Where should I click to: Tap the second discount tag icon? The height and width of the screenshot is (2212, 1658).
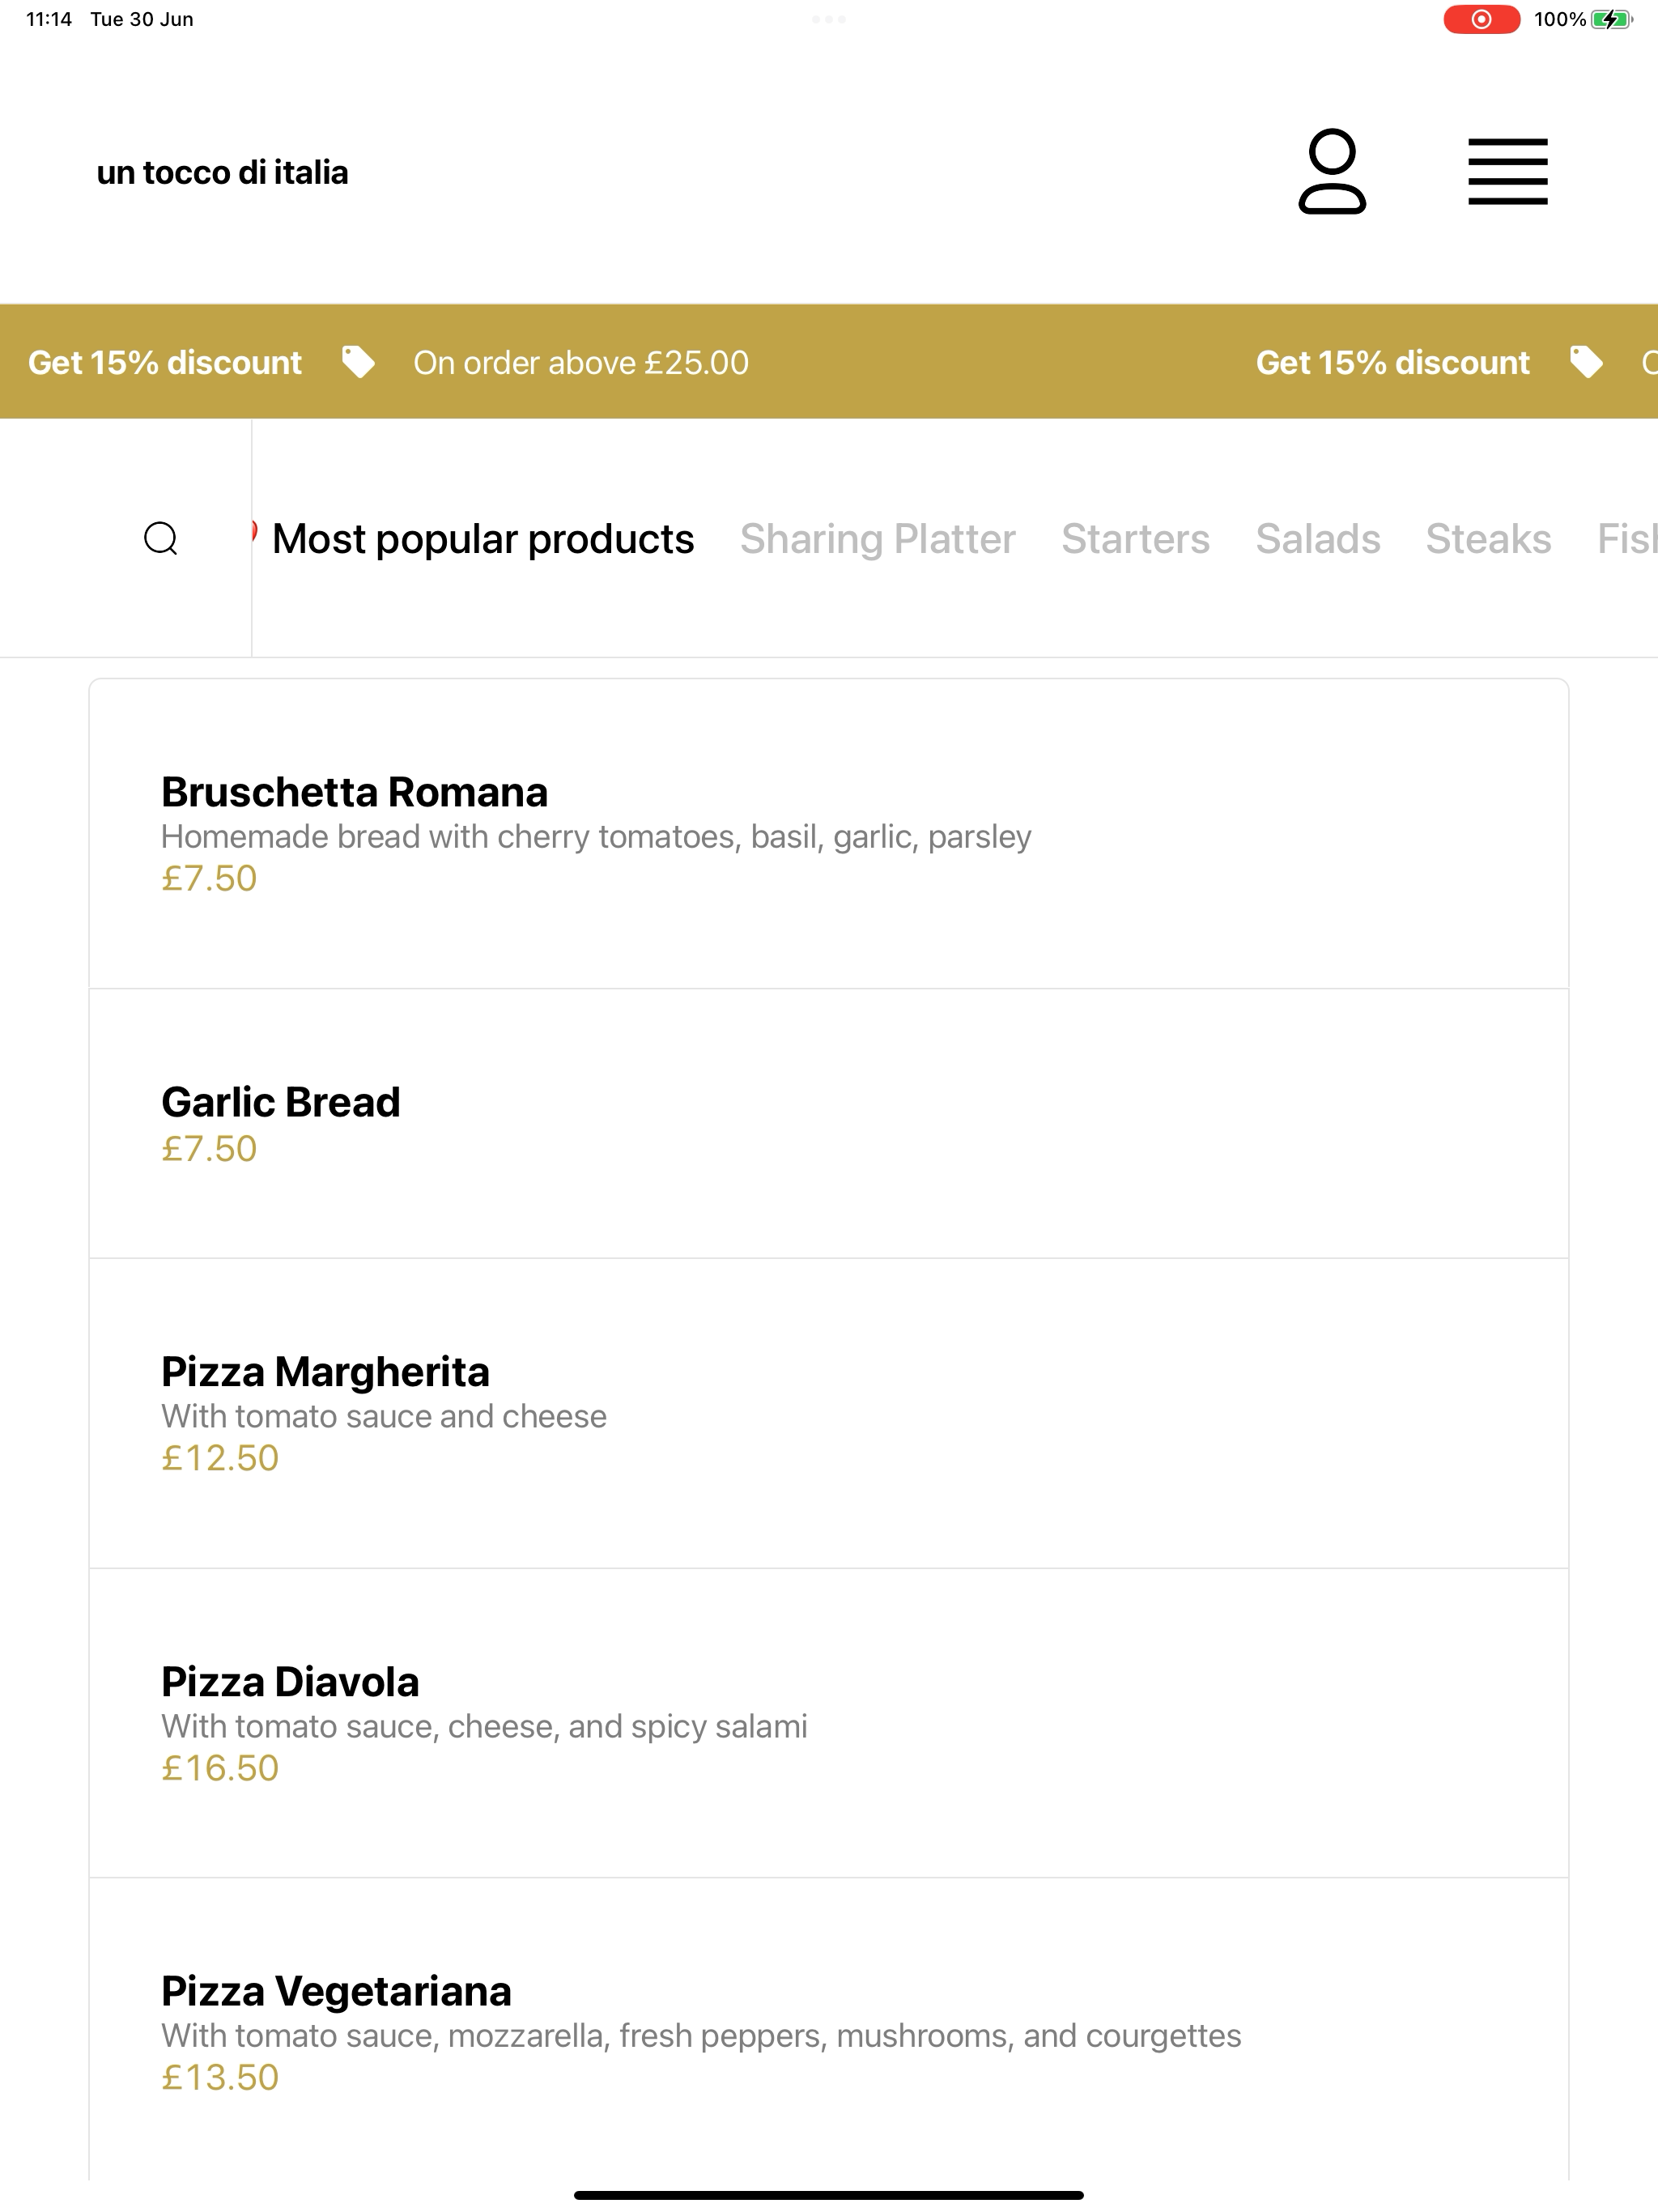(x=1586, y=362)
